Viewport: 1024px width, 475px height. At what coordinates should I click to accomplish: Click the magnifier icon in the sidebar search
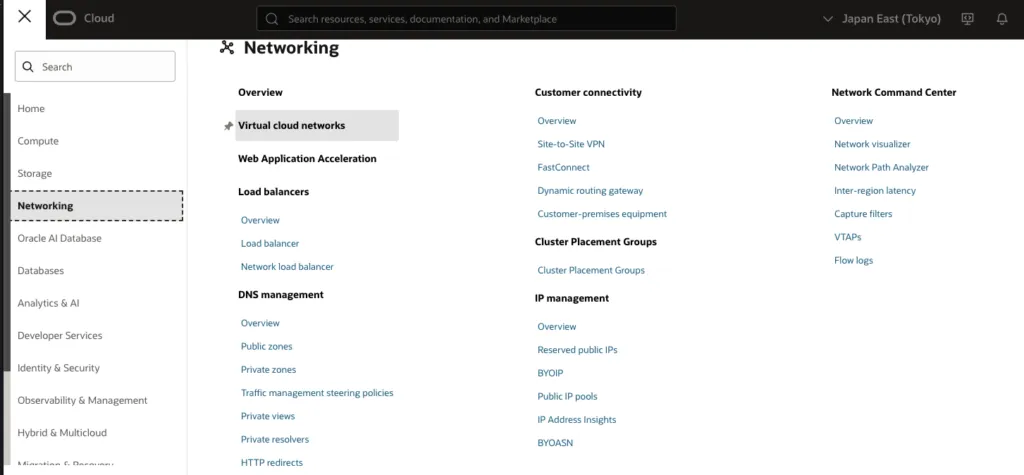click(28, 67)
